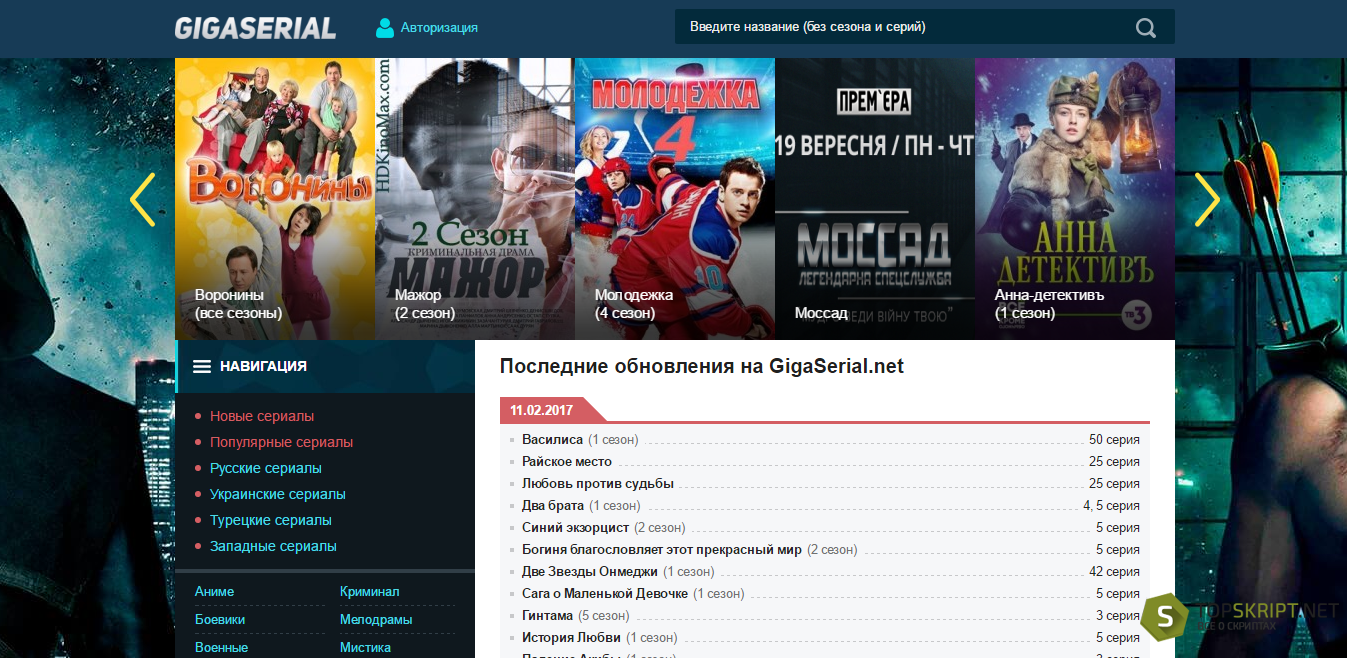The width and height of the screenshot is (1347, 658).
Task: Click the 11.02.2017 date label
Action: [x=541, y=410]
